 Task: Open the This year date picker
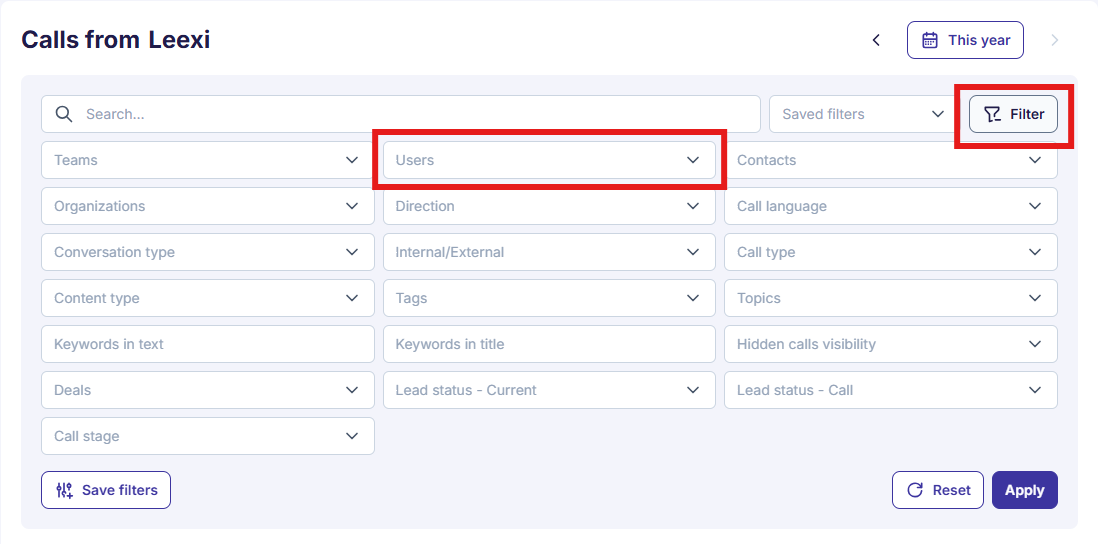[x=965, y=40]
